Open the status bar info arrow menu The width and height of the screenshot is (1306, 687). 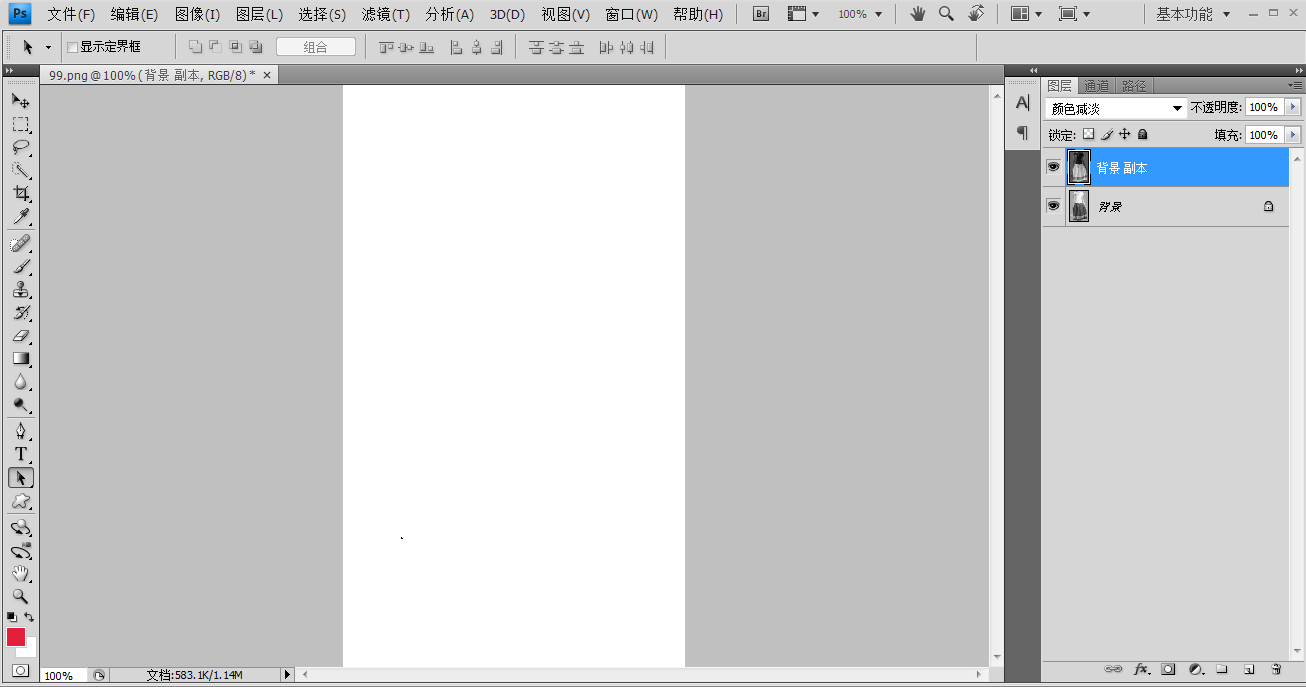[x=288, y=675]
